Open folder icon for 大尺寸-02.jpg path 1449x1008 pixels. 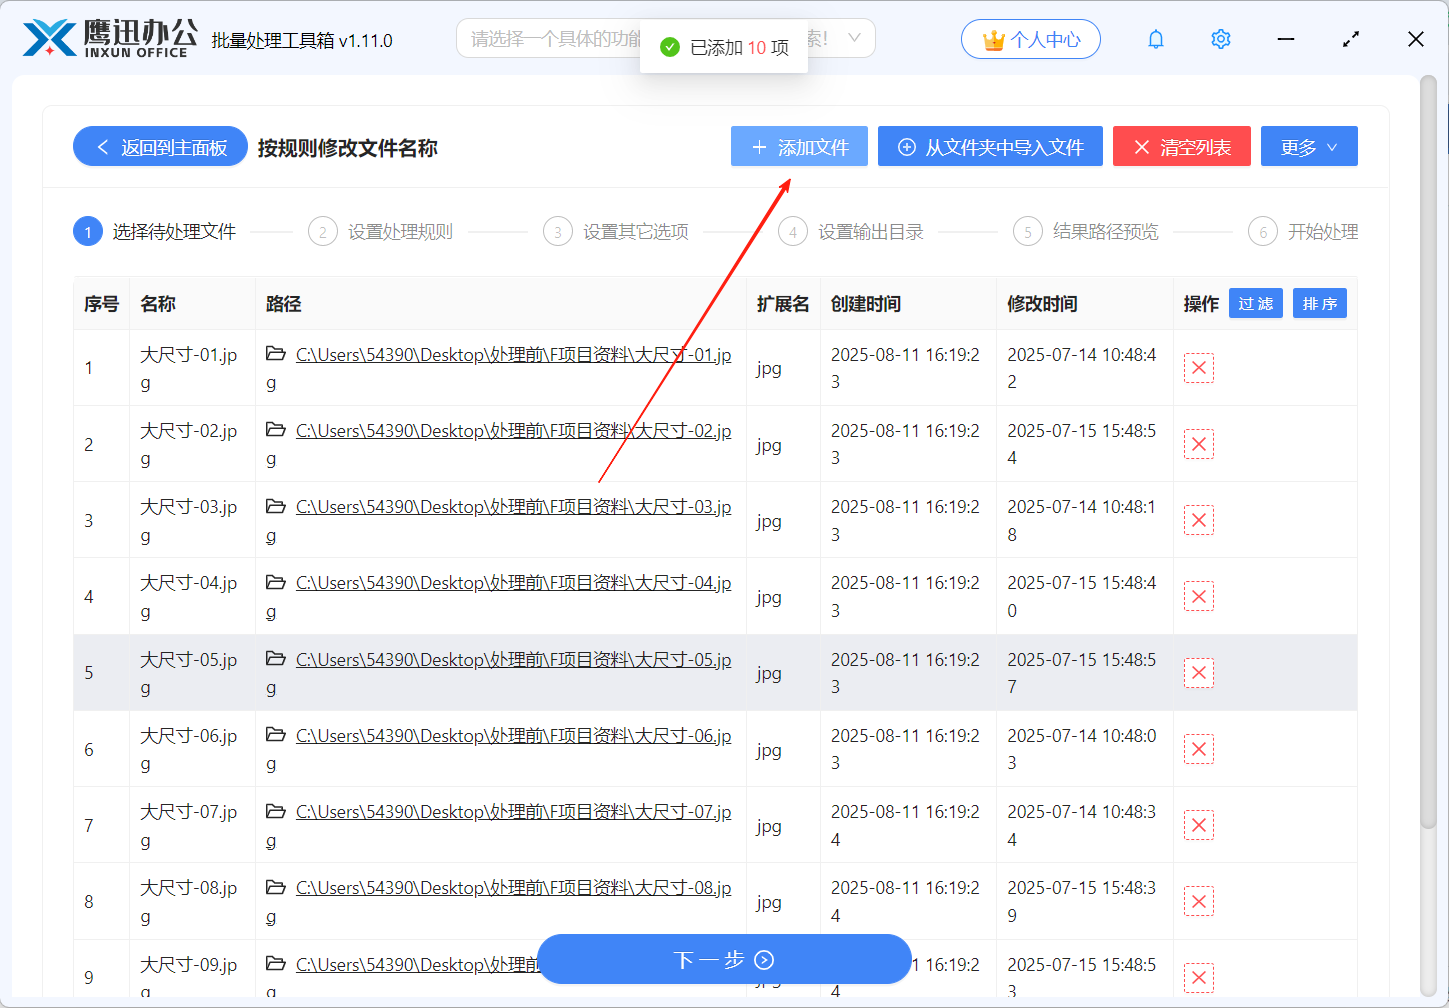(x=276, y=430)
